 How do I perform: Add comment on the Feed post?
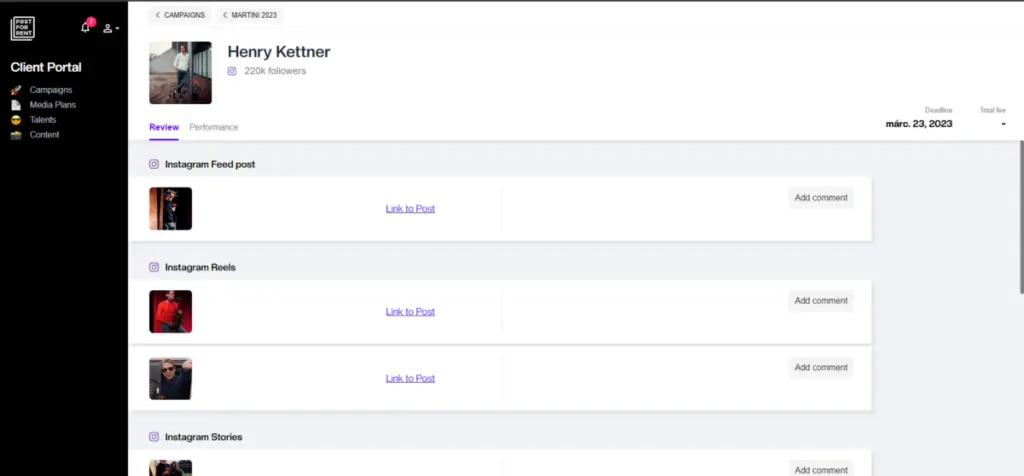tap(821, 198)
